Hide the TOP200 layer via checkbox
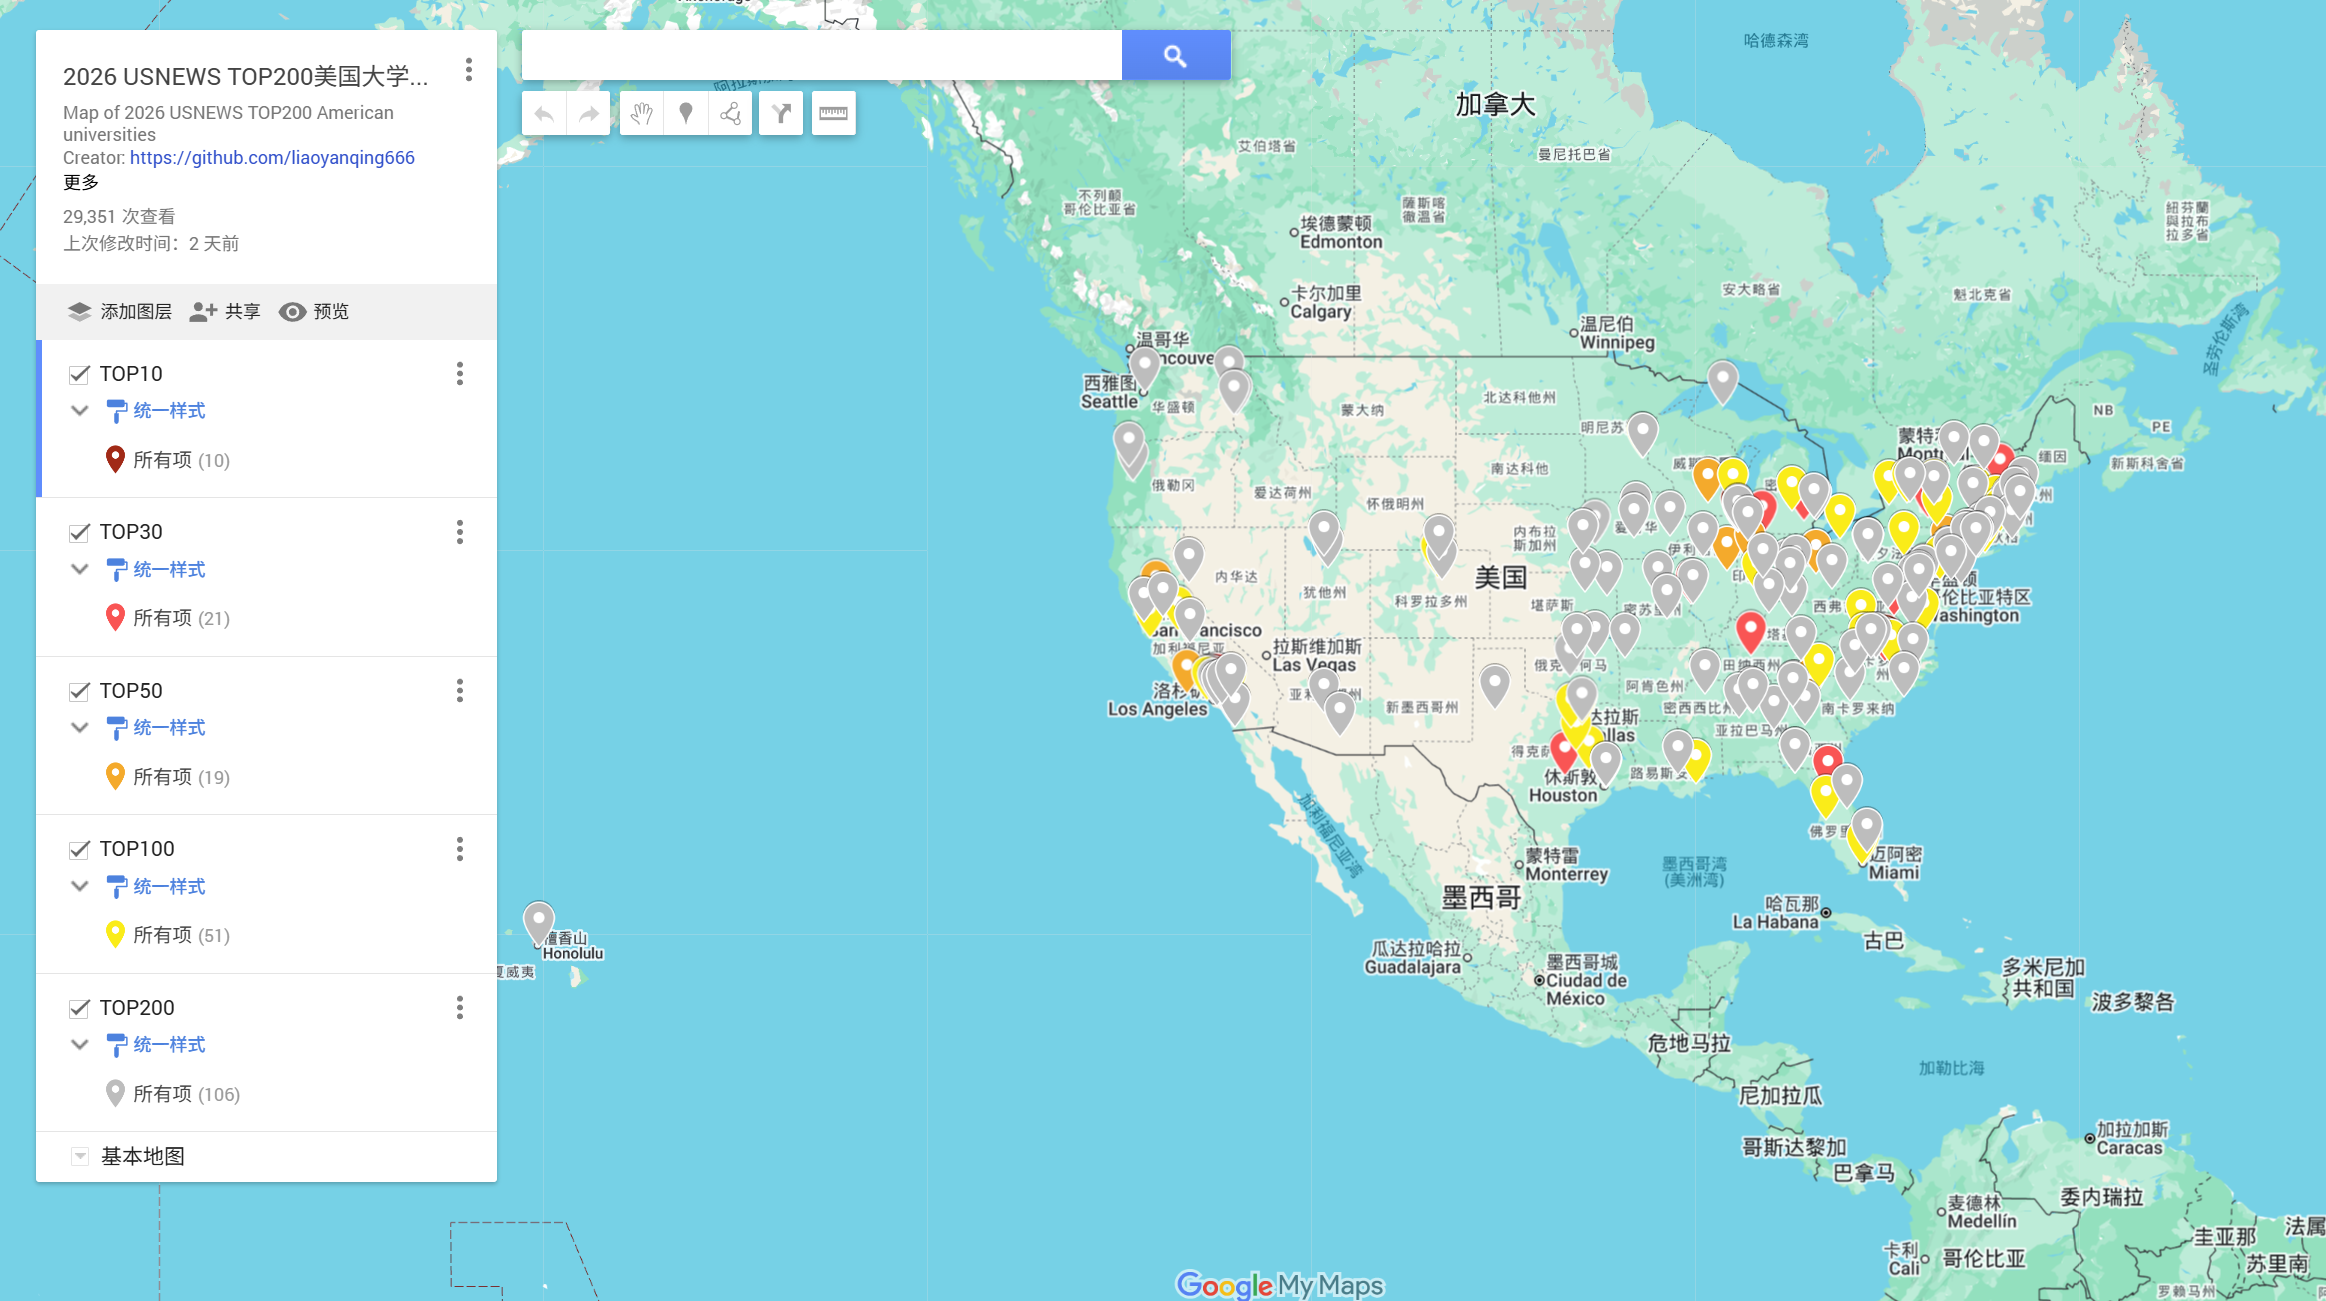Image resolution: width=2326 pixels, height=1301 pixels. [x=80, y=1008]
